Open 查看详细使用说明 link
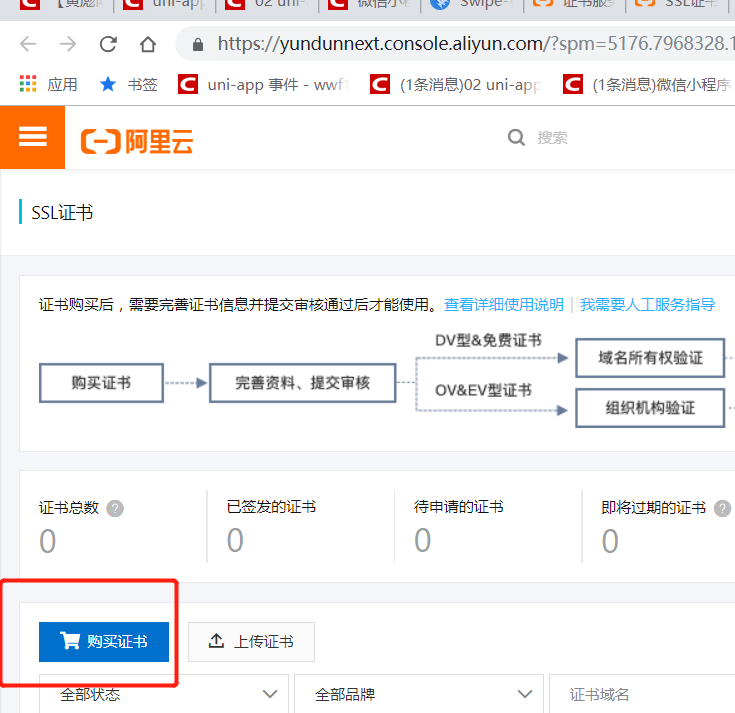735x713 pixels. tap(504, 305)
